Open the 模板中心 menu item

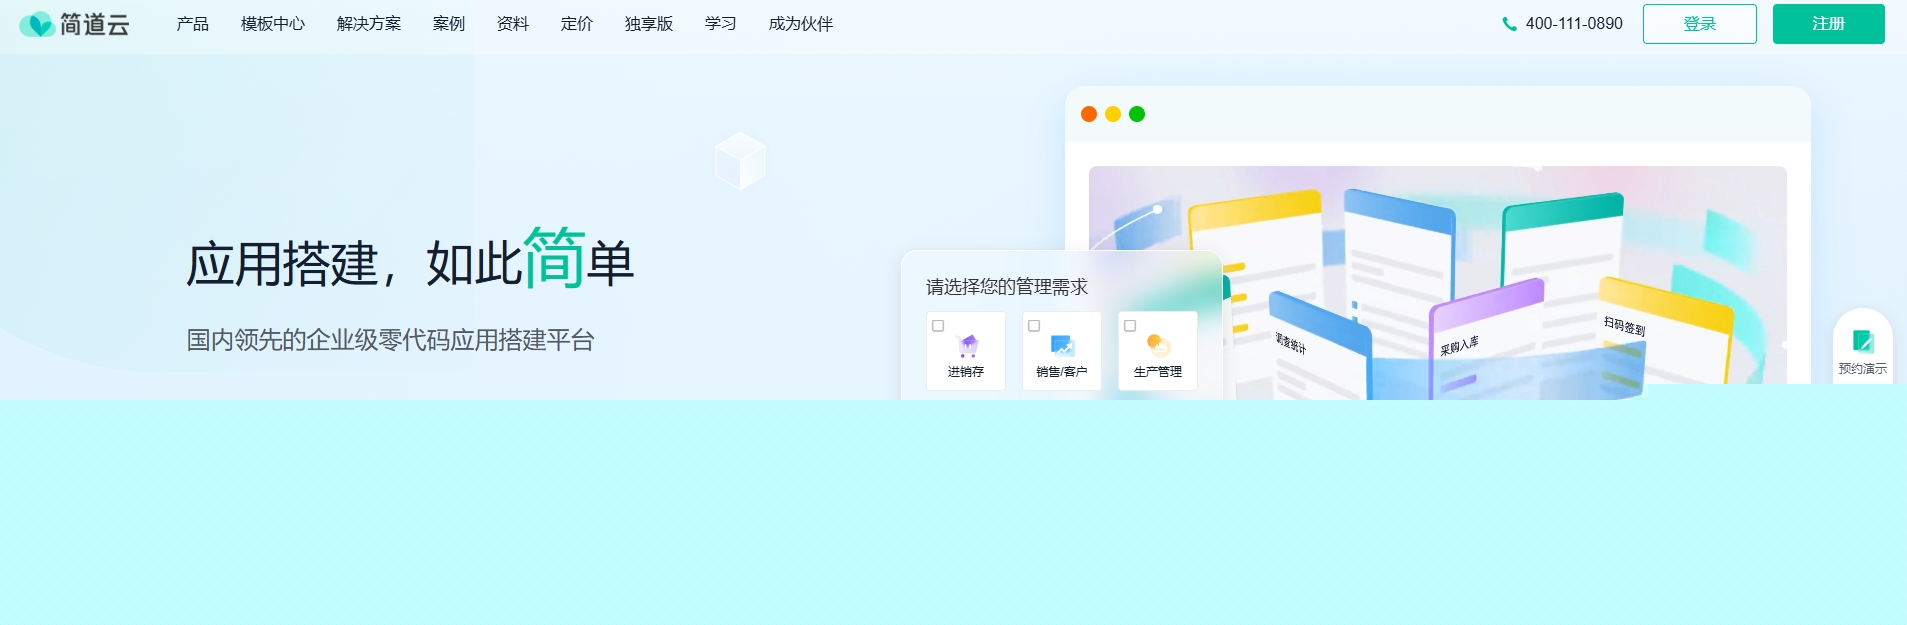[273, 24]
